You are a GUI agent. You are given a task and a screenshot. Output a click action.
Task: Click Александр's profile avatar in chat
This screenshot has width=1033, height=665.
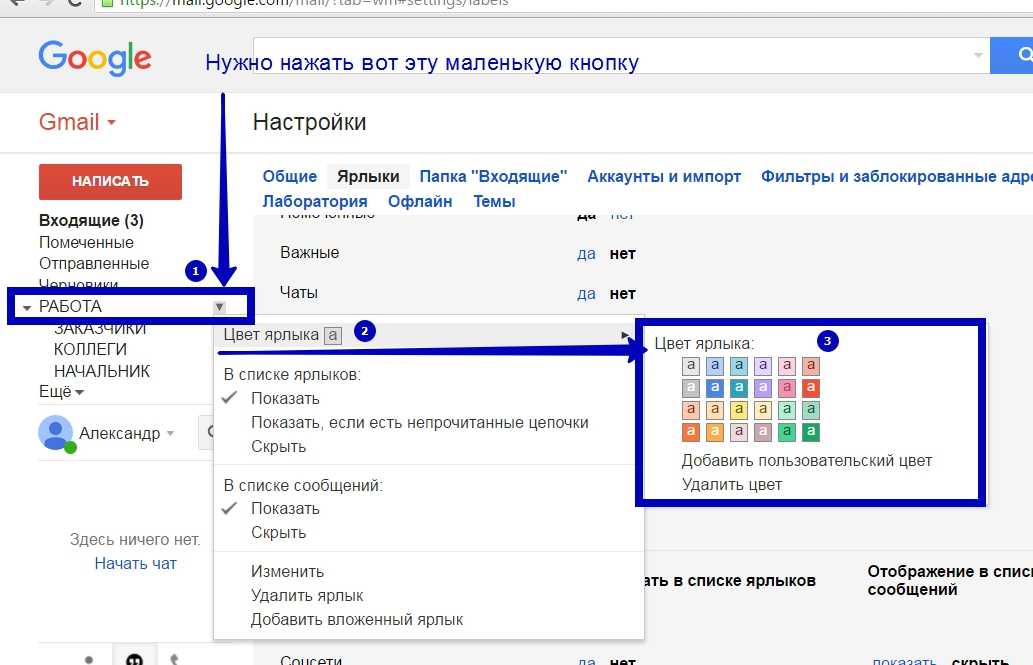(x=55, y=433)
